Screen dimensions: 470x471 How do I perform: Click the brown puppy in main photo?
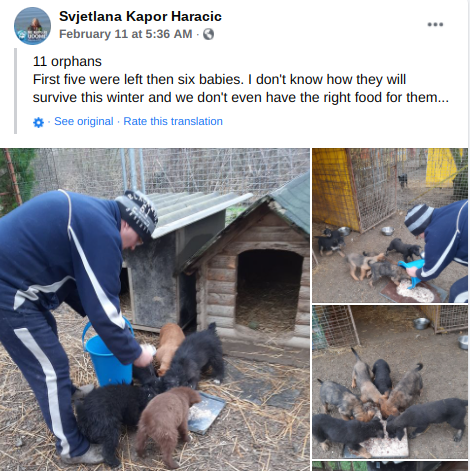[x=168, y=425]
